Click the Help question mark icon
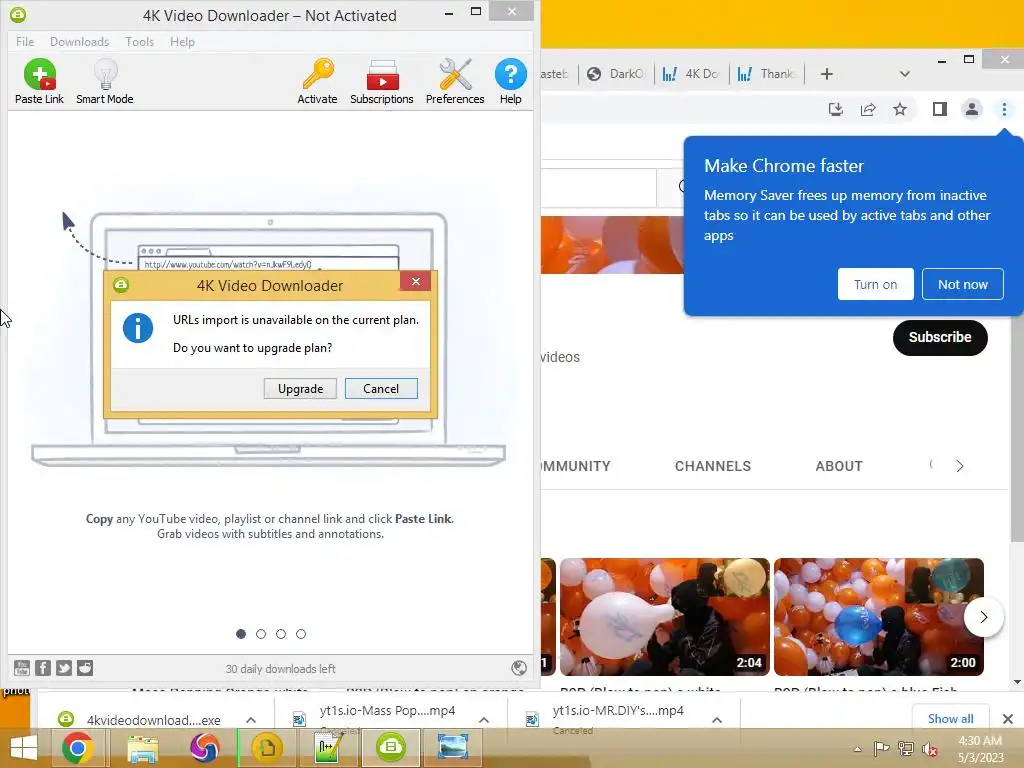Screen dimensions: 1024x768 coord(511,81)
